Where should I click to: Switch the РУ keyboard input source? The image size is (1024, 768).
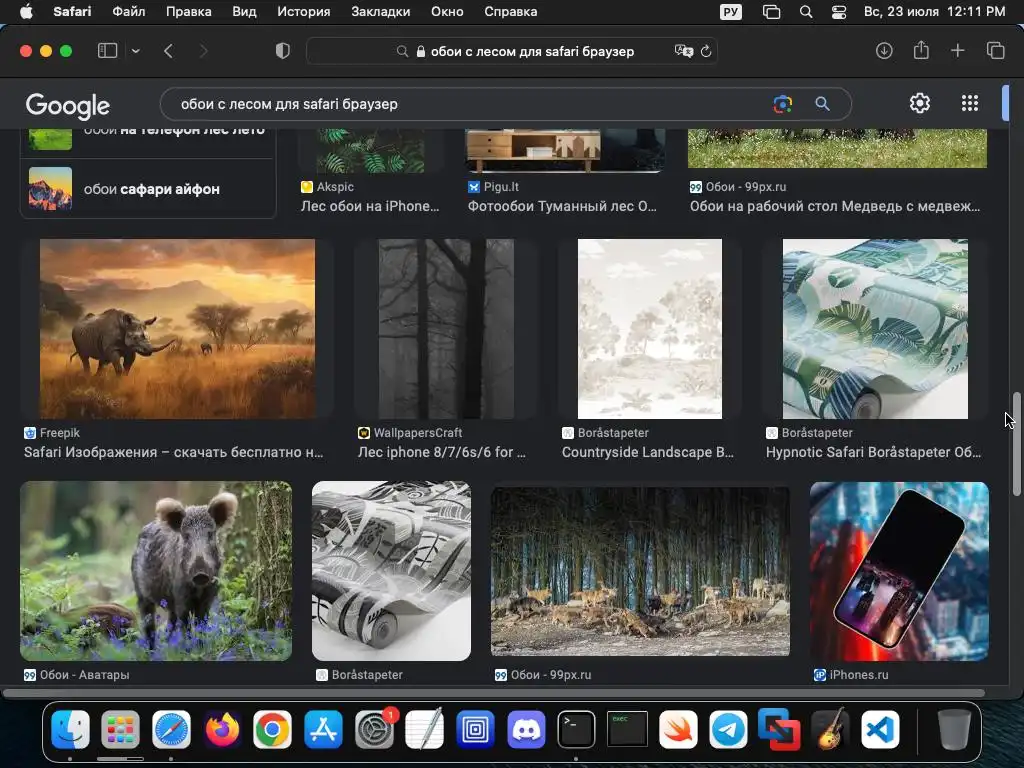pyautogui.click(x=731, y=12)
